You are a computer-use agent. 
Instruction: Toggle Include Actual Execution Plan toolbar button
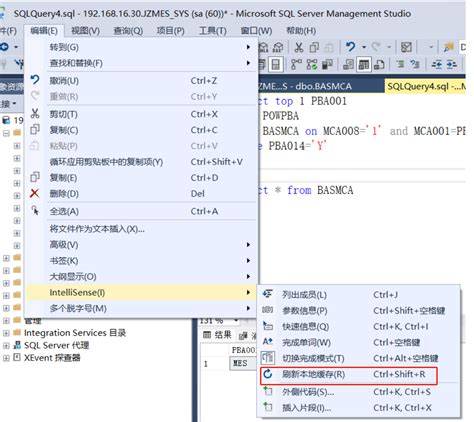[x=296, y=64]
